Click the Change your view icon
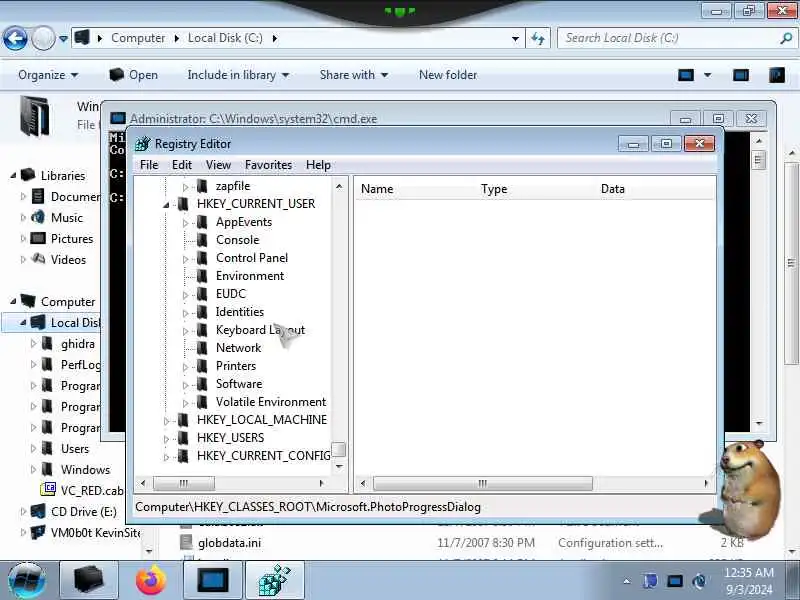800x600 pixels. click(686, 75)
